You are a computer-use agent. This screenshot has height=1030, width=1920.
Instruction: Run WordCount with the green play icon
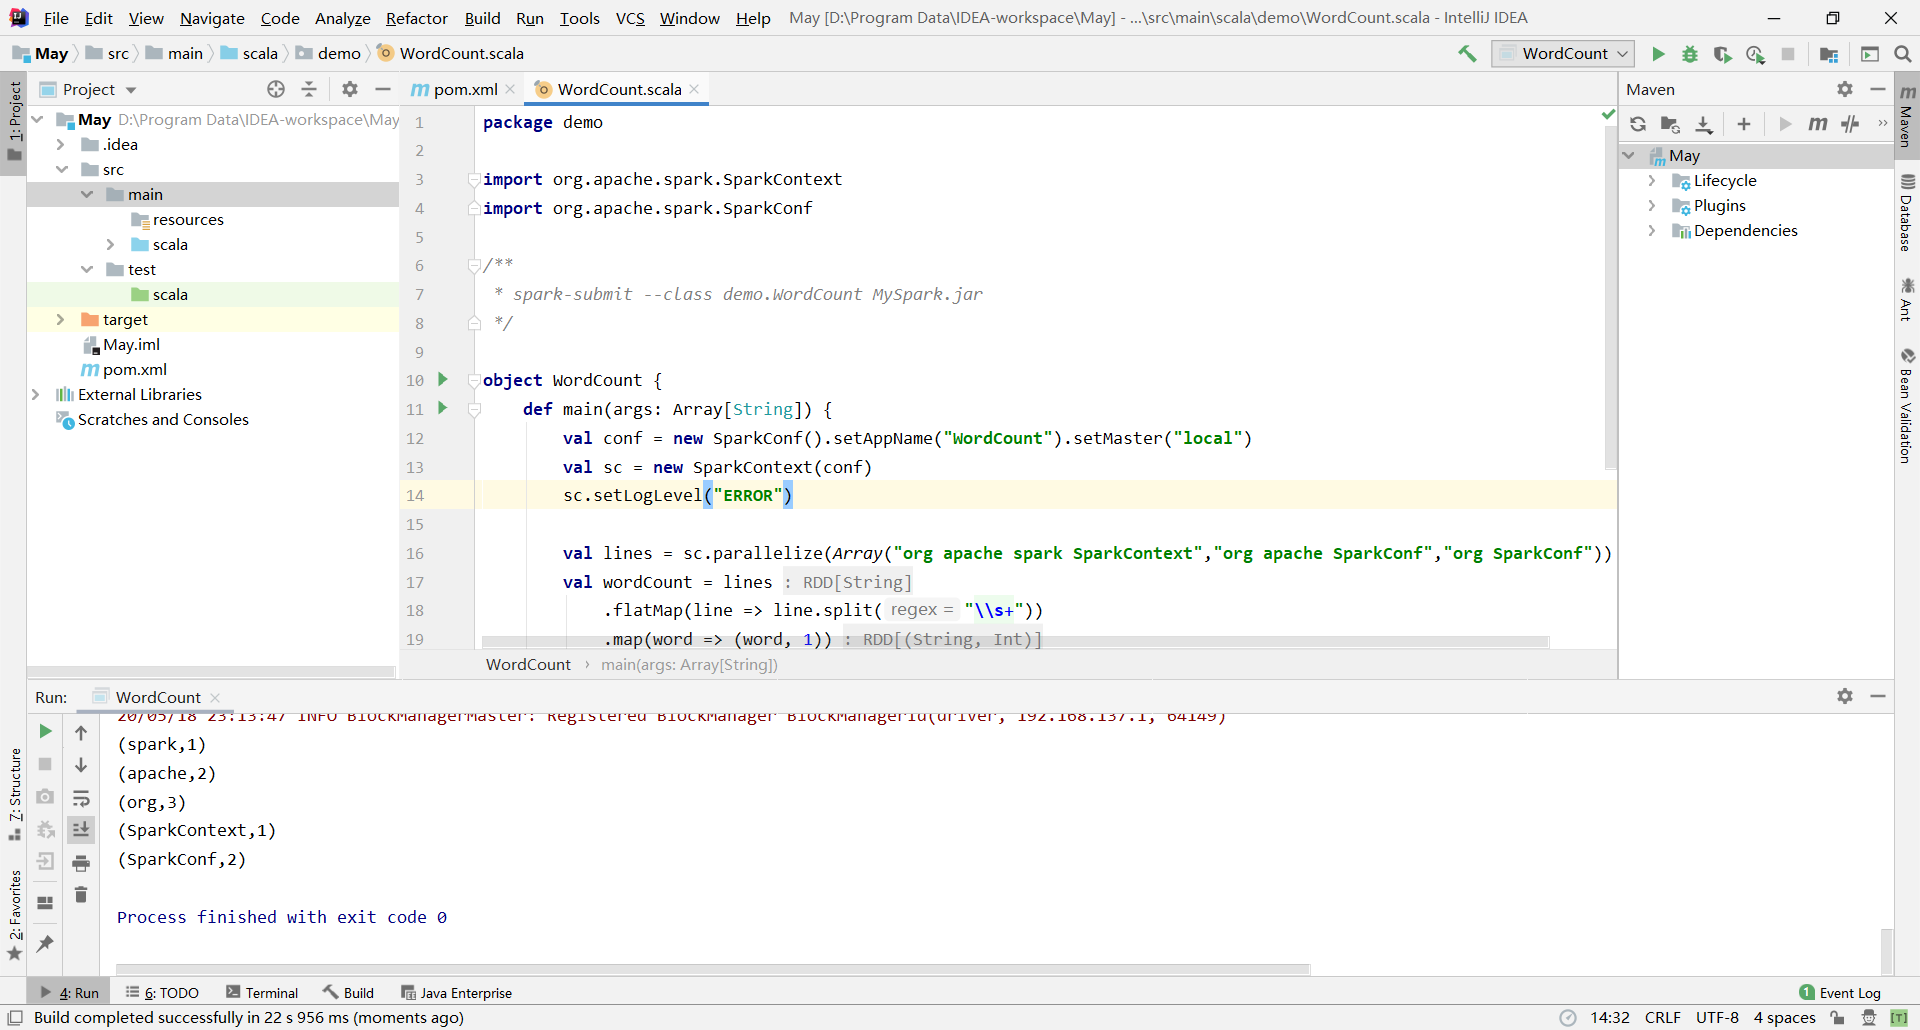(x=1658, y=54)
